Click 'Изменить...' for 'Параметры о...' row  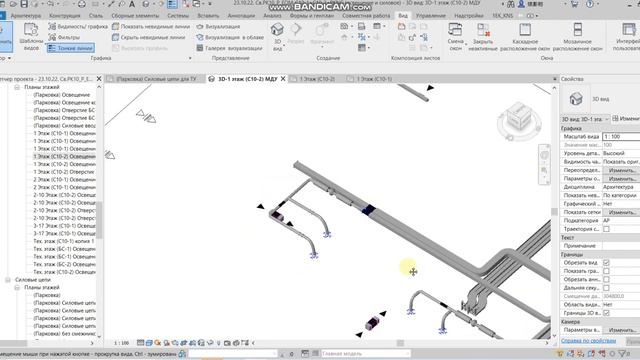click(621, 179)
